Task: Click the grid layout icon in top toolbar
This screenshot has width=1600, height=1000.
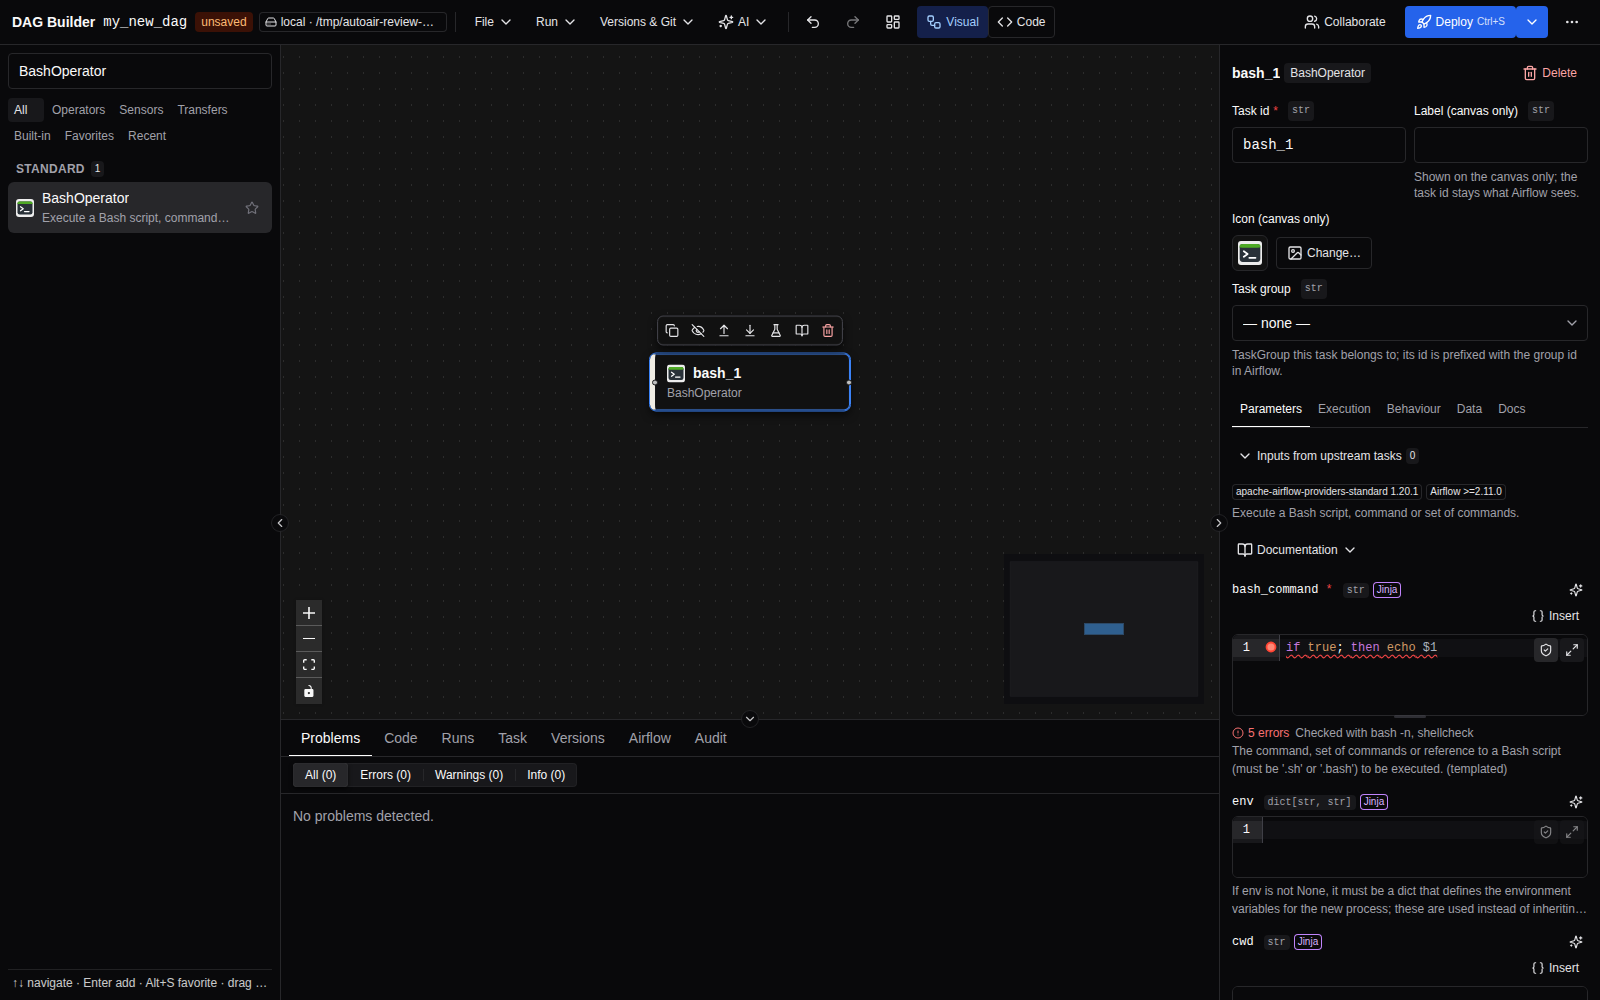Action: (x=893, y=22)
